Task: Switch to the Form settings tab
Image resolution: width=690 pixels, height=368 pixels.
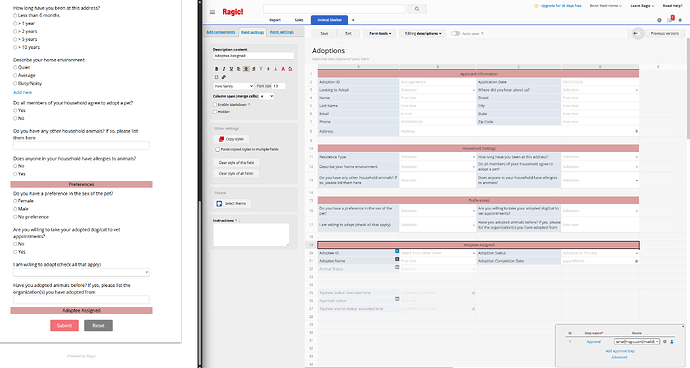Action: tap(282, 32)
